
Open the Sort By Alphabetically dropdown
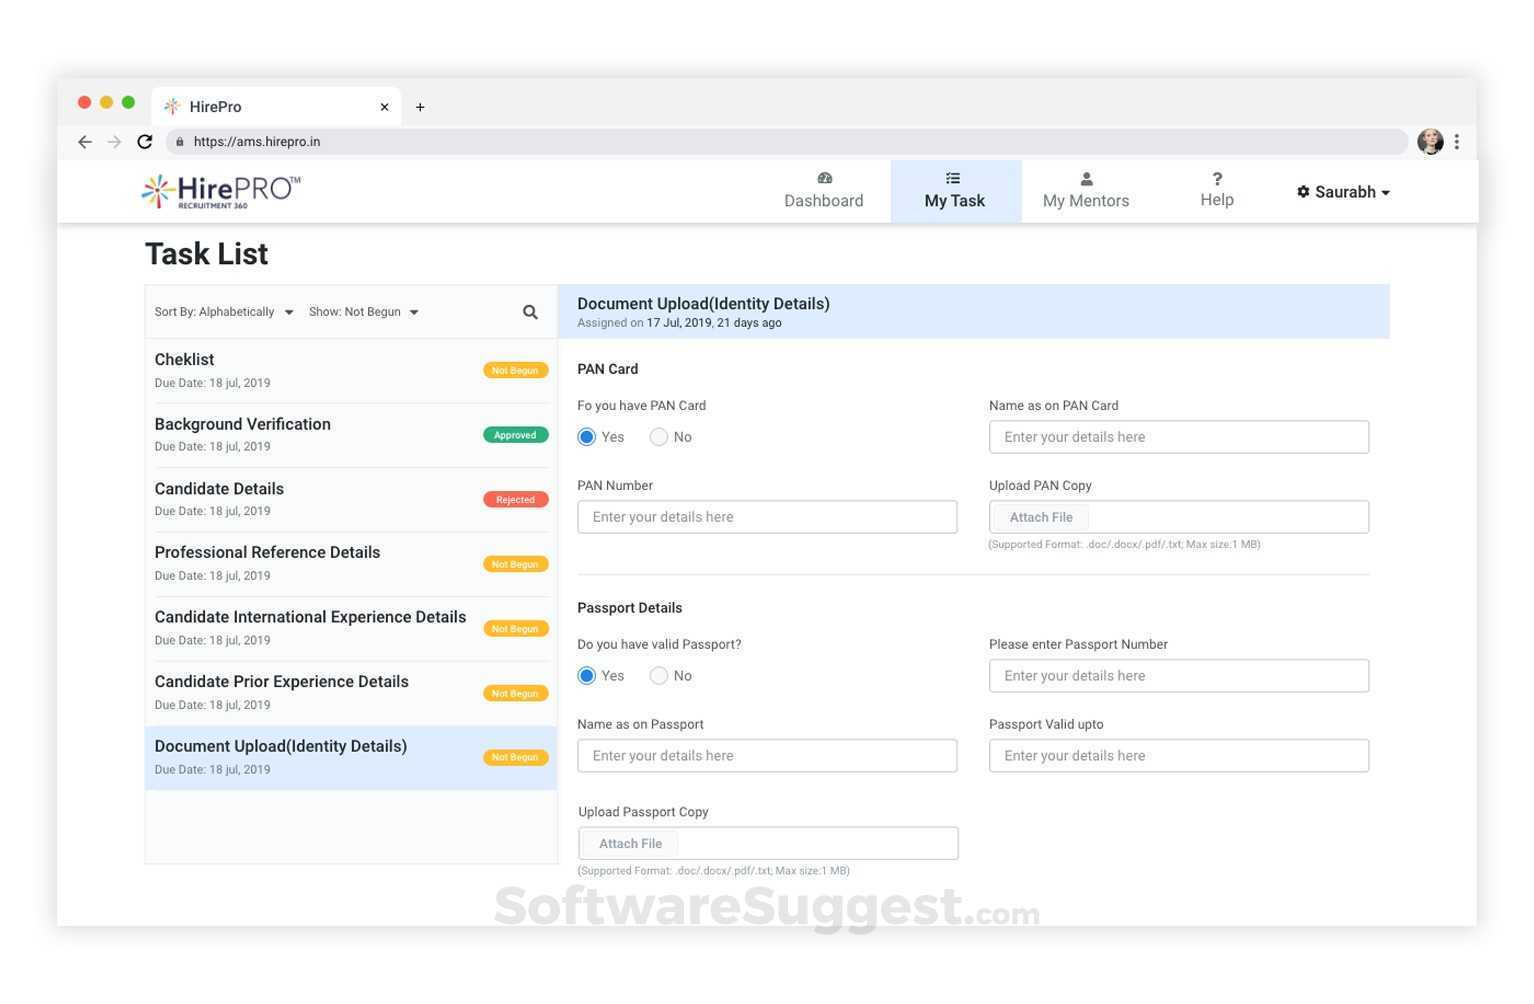222,311
